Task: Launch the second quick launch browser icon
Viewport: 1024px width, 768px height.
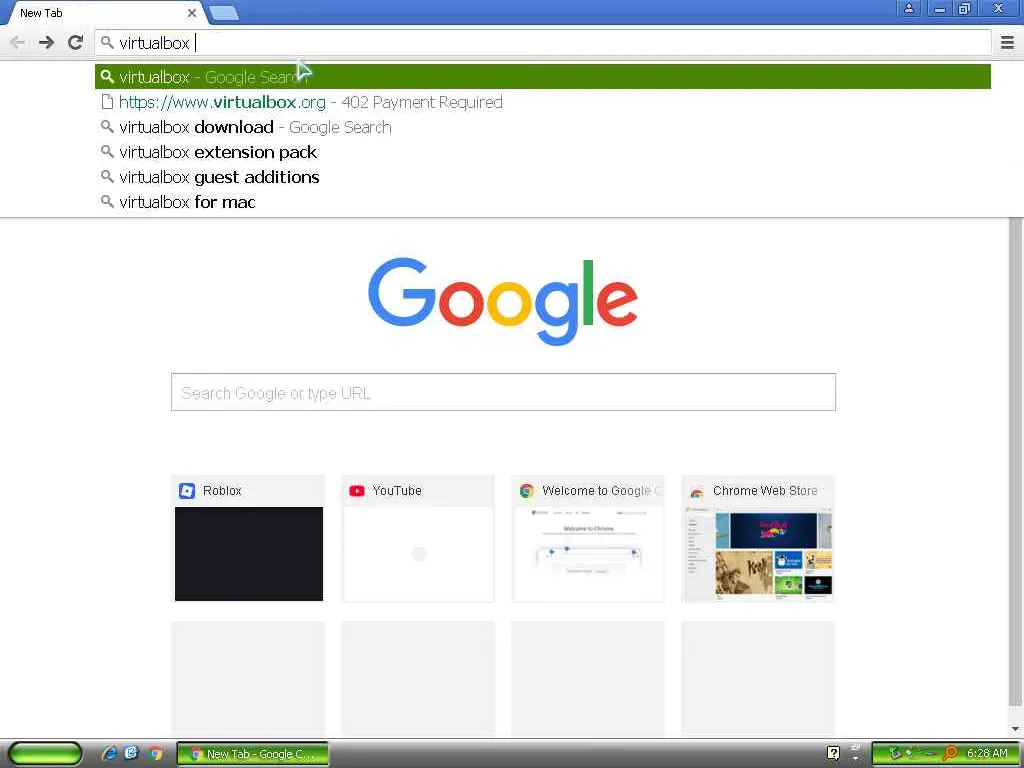Action: 131,753
